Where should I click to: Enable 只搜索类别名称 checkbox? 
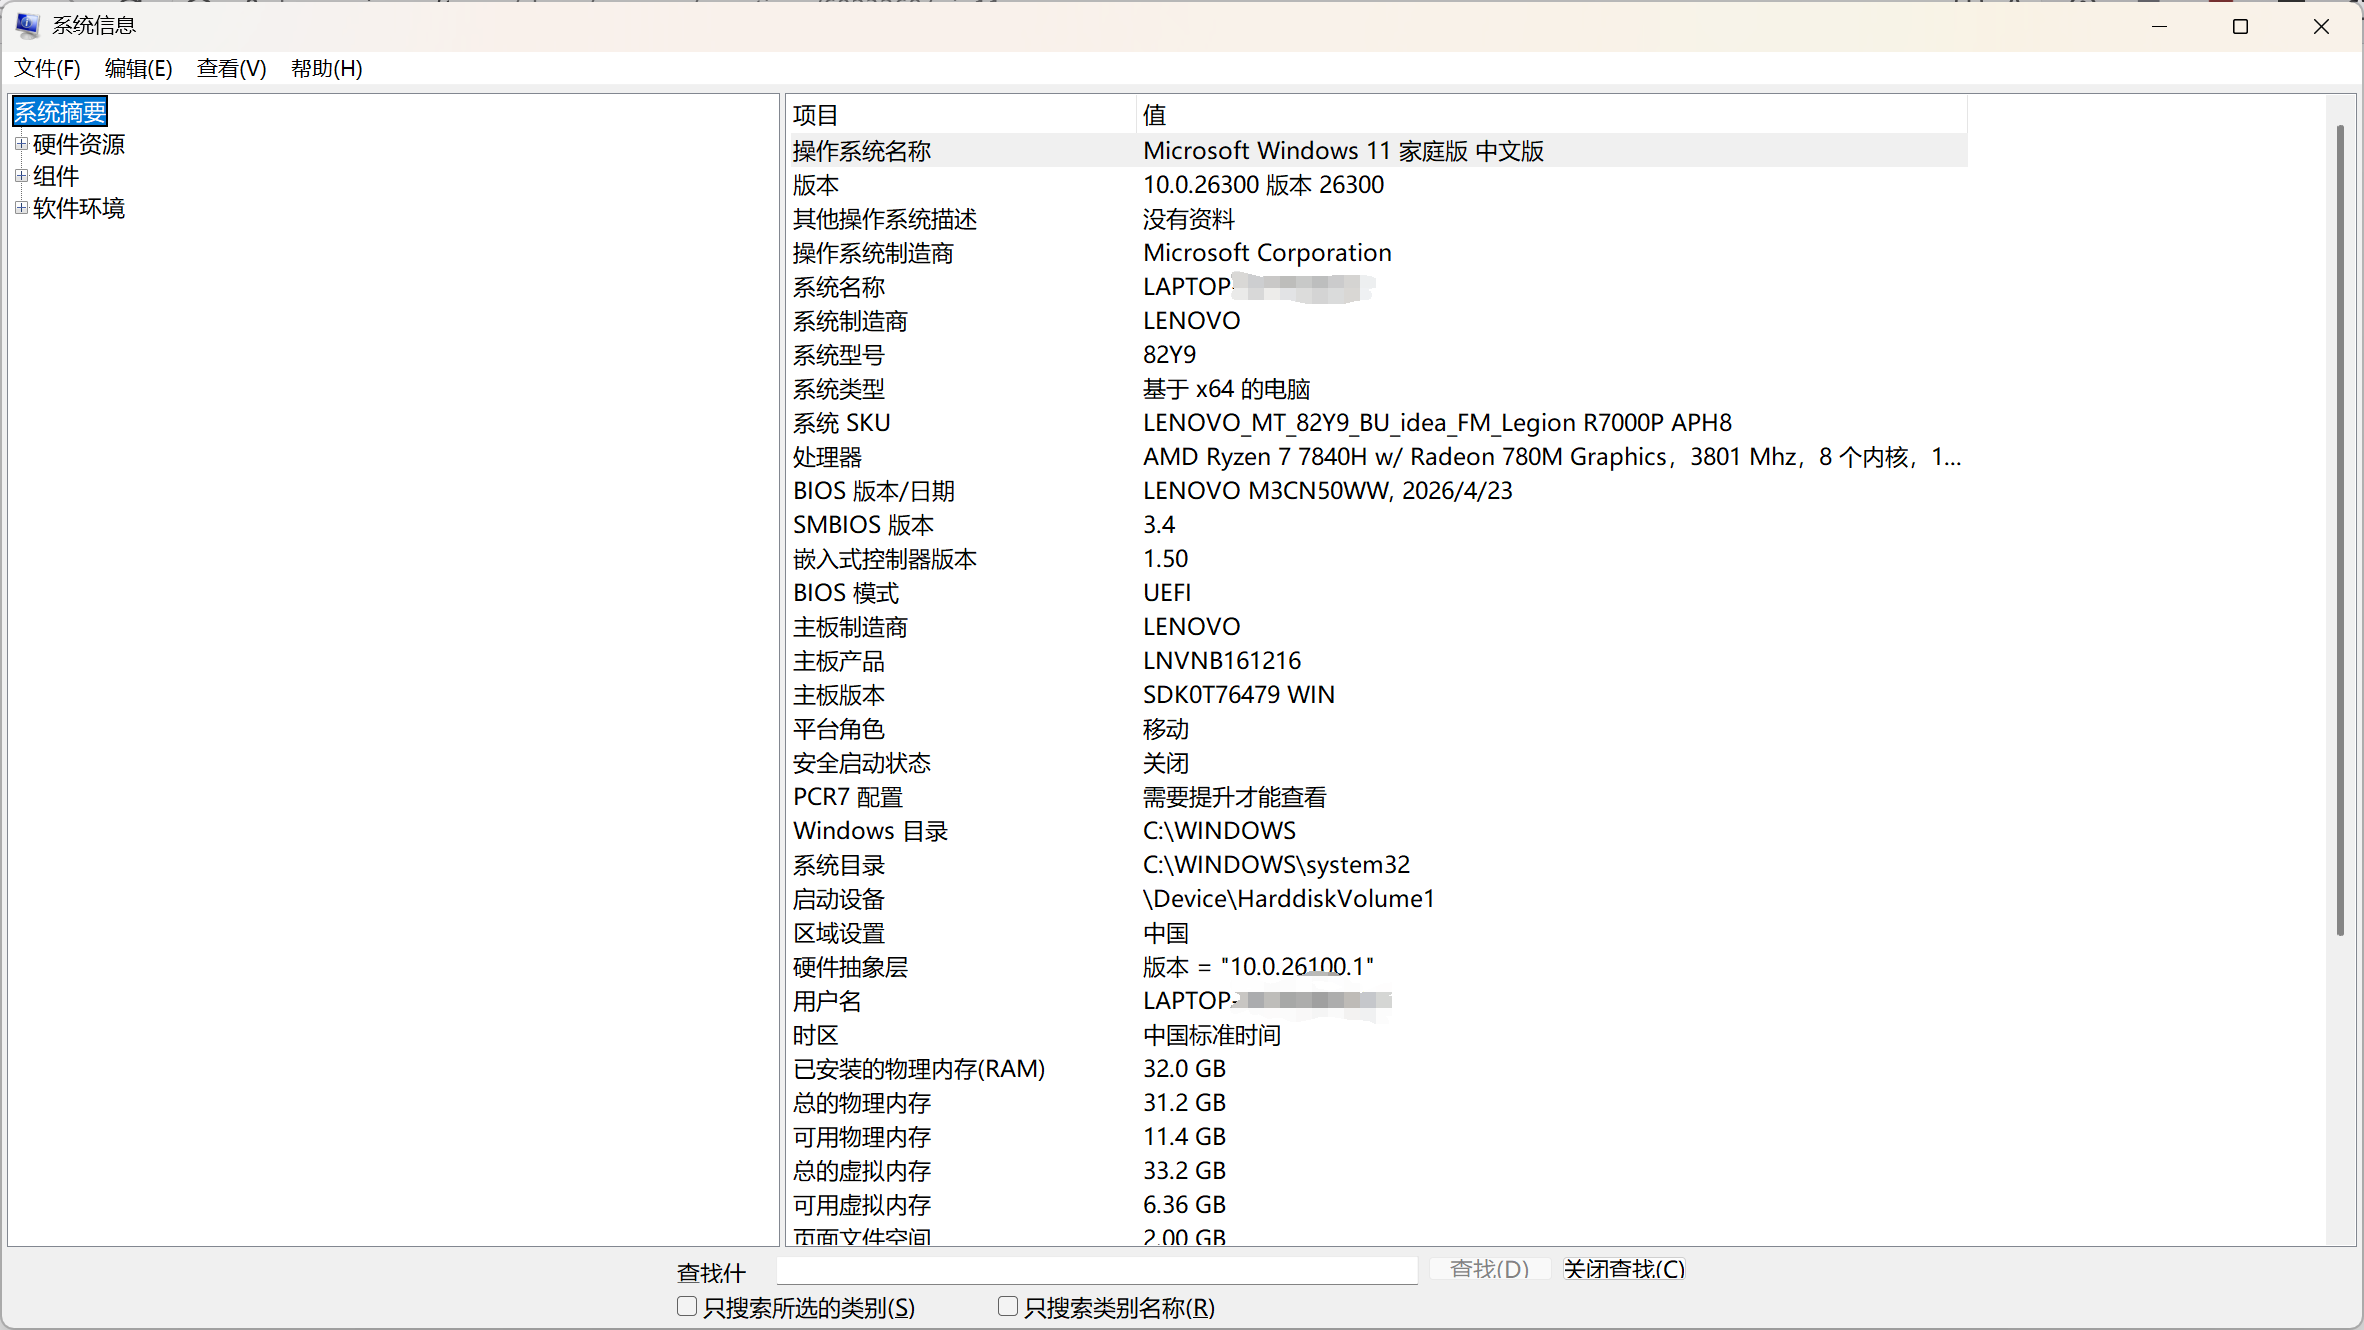point(1008,1306)
